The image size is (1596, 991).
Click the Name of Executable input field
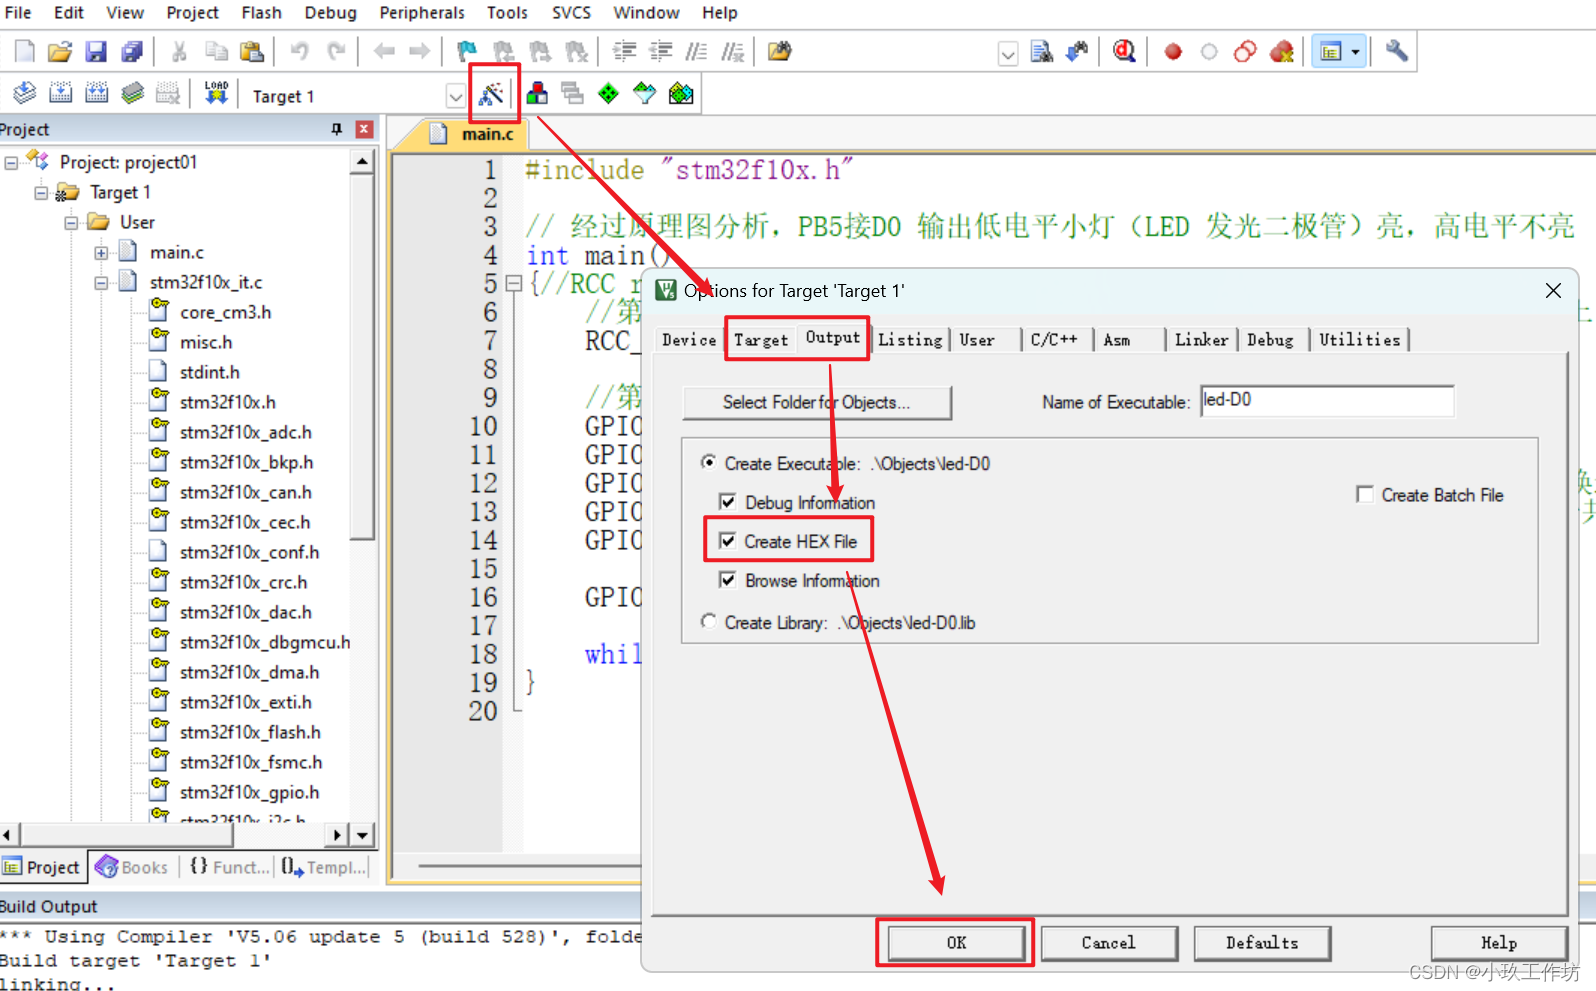coord(1327,401)
